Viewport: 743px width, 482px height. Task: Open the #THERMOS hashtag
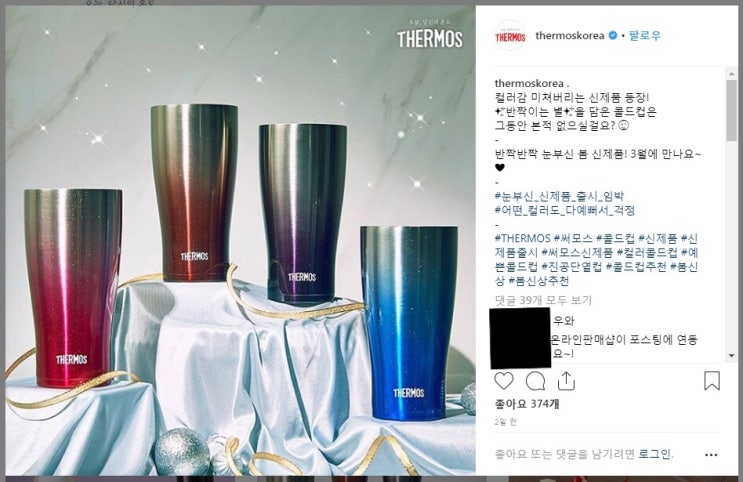523,238
